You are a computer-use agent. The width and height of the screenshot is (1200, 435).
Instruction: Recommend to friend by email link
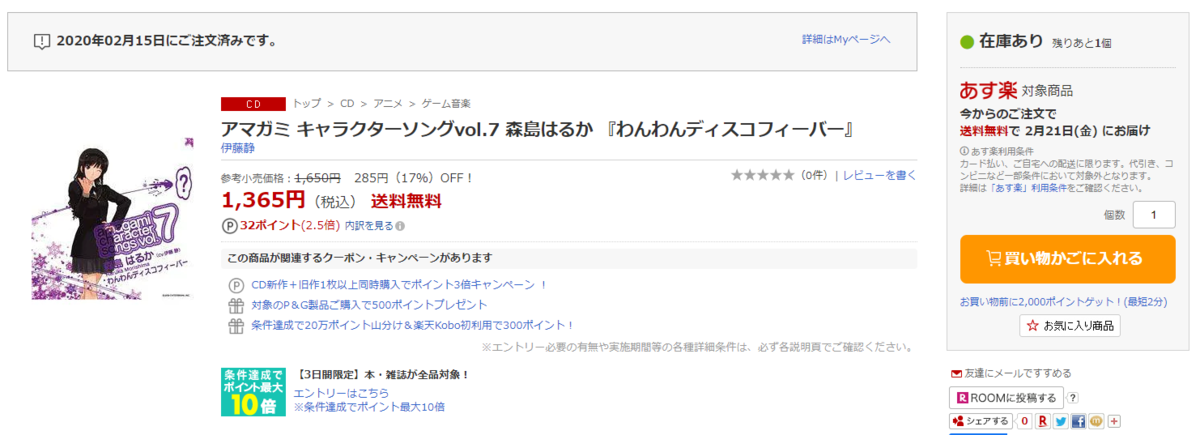(x=1010, y=373)
